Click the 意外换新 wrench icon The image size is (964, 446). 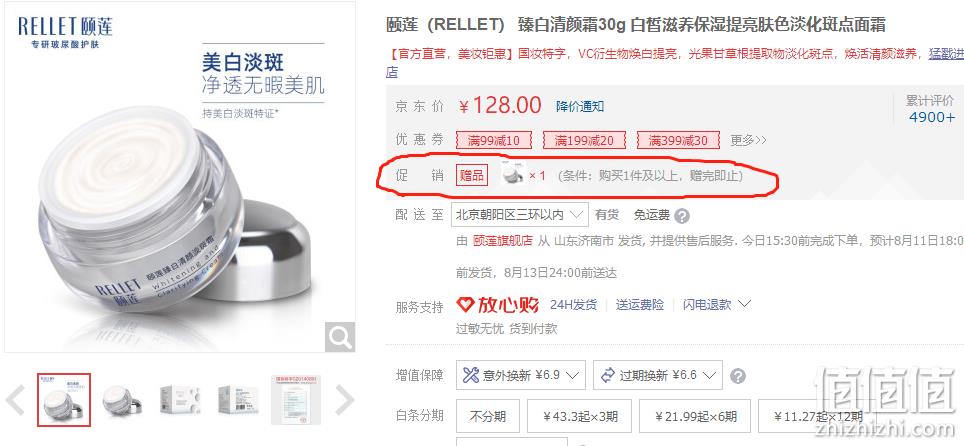470,375
